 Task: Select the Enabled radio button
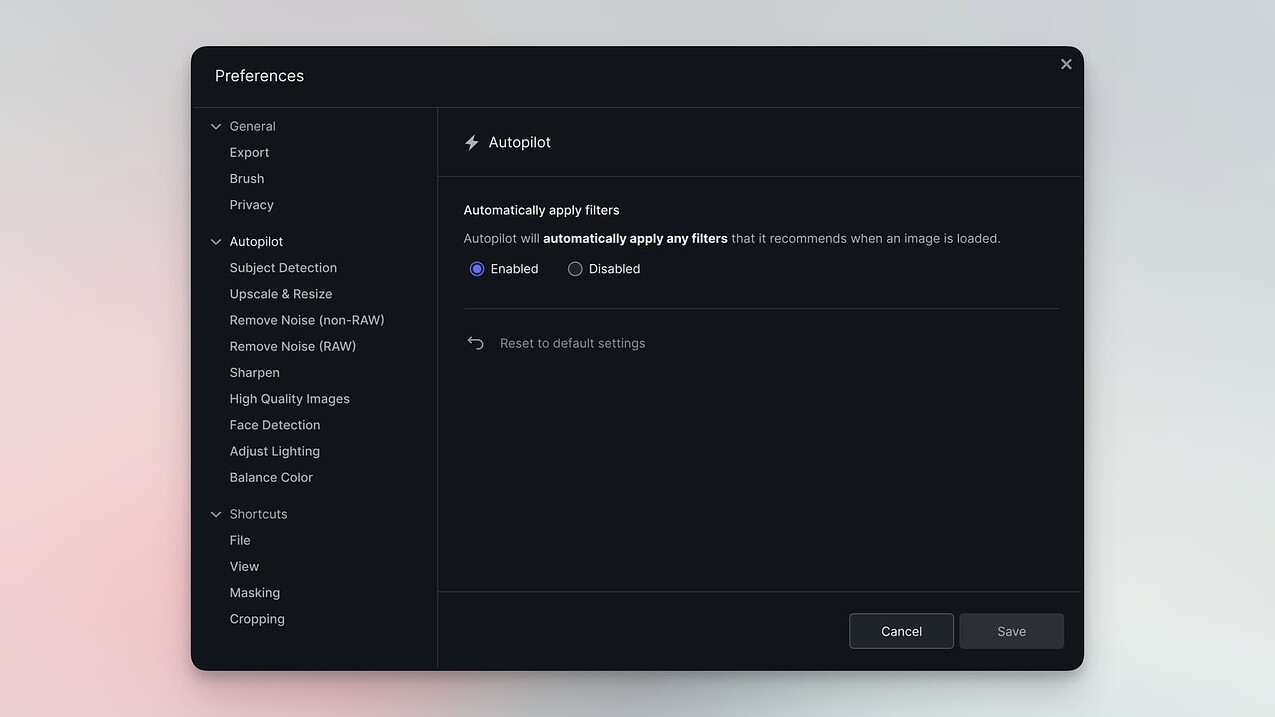click(476, 268)
